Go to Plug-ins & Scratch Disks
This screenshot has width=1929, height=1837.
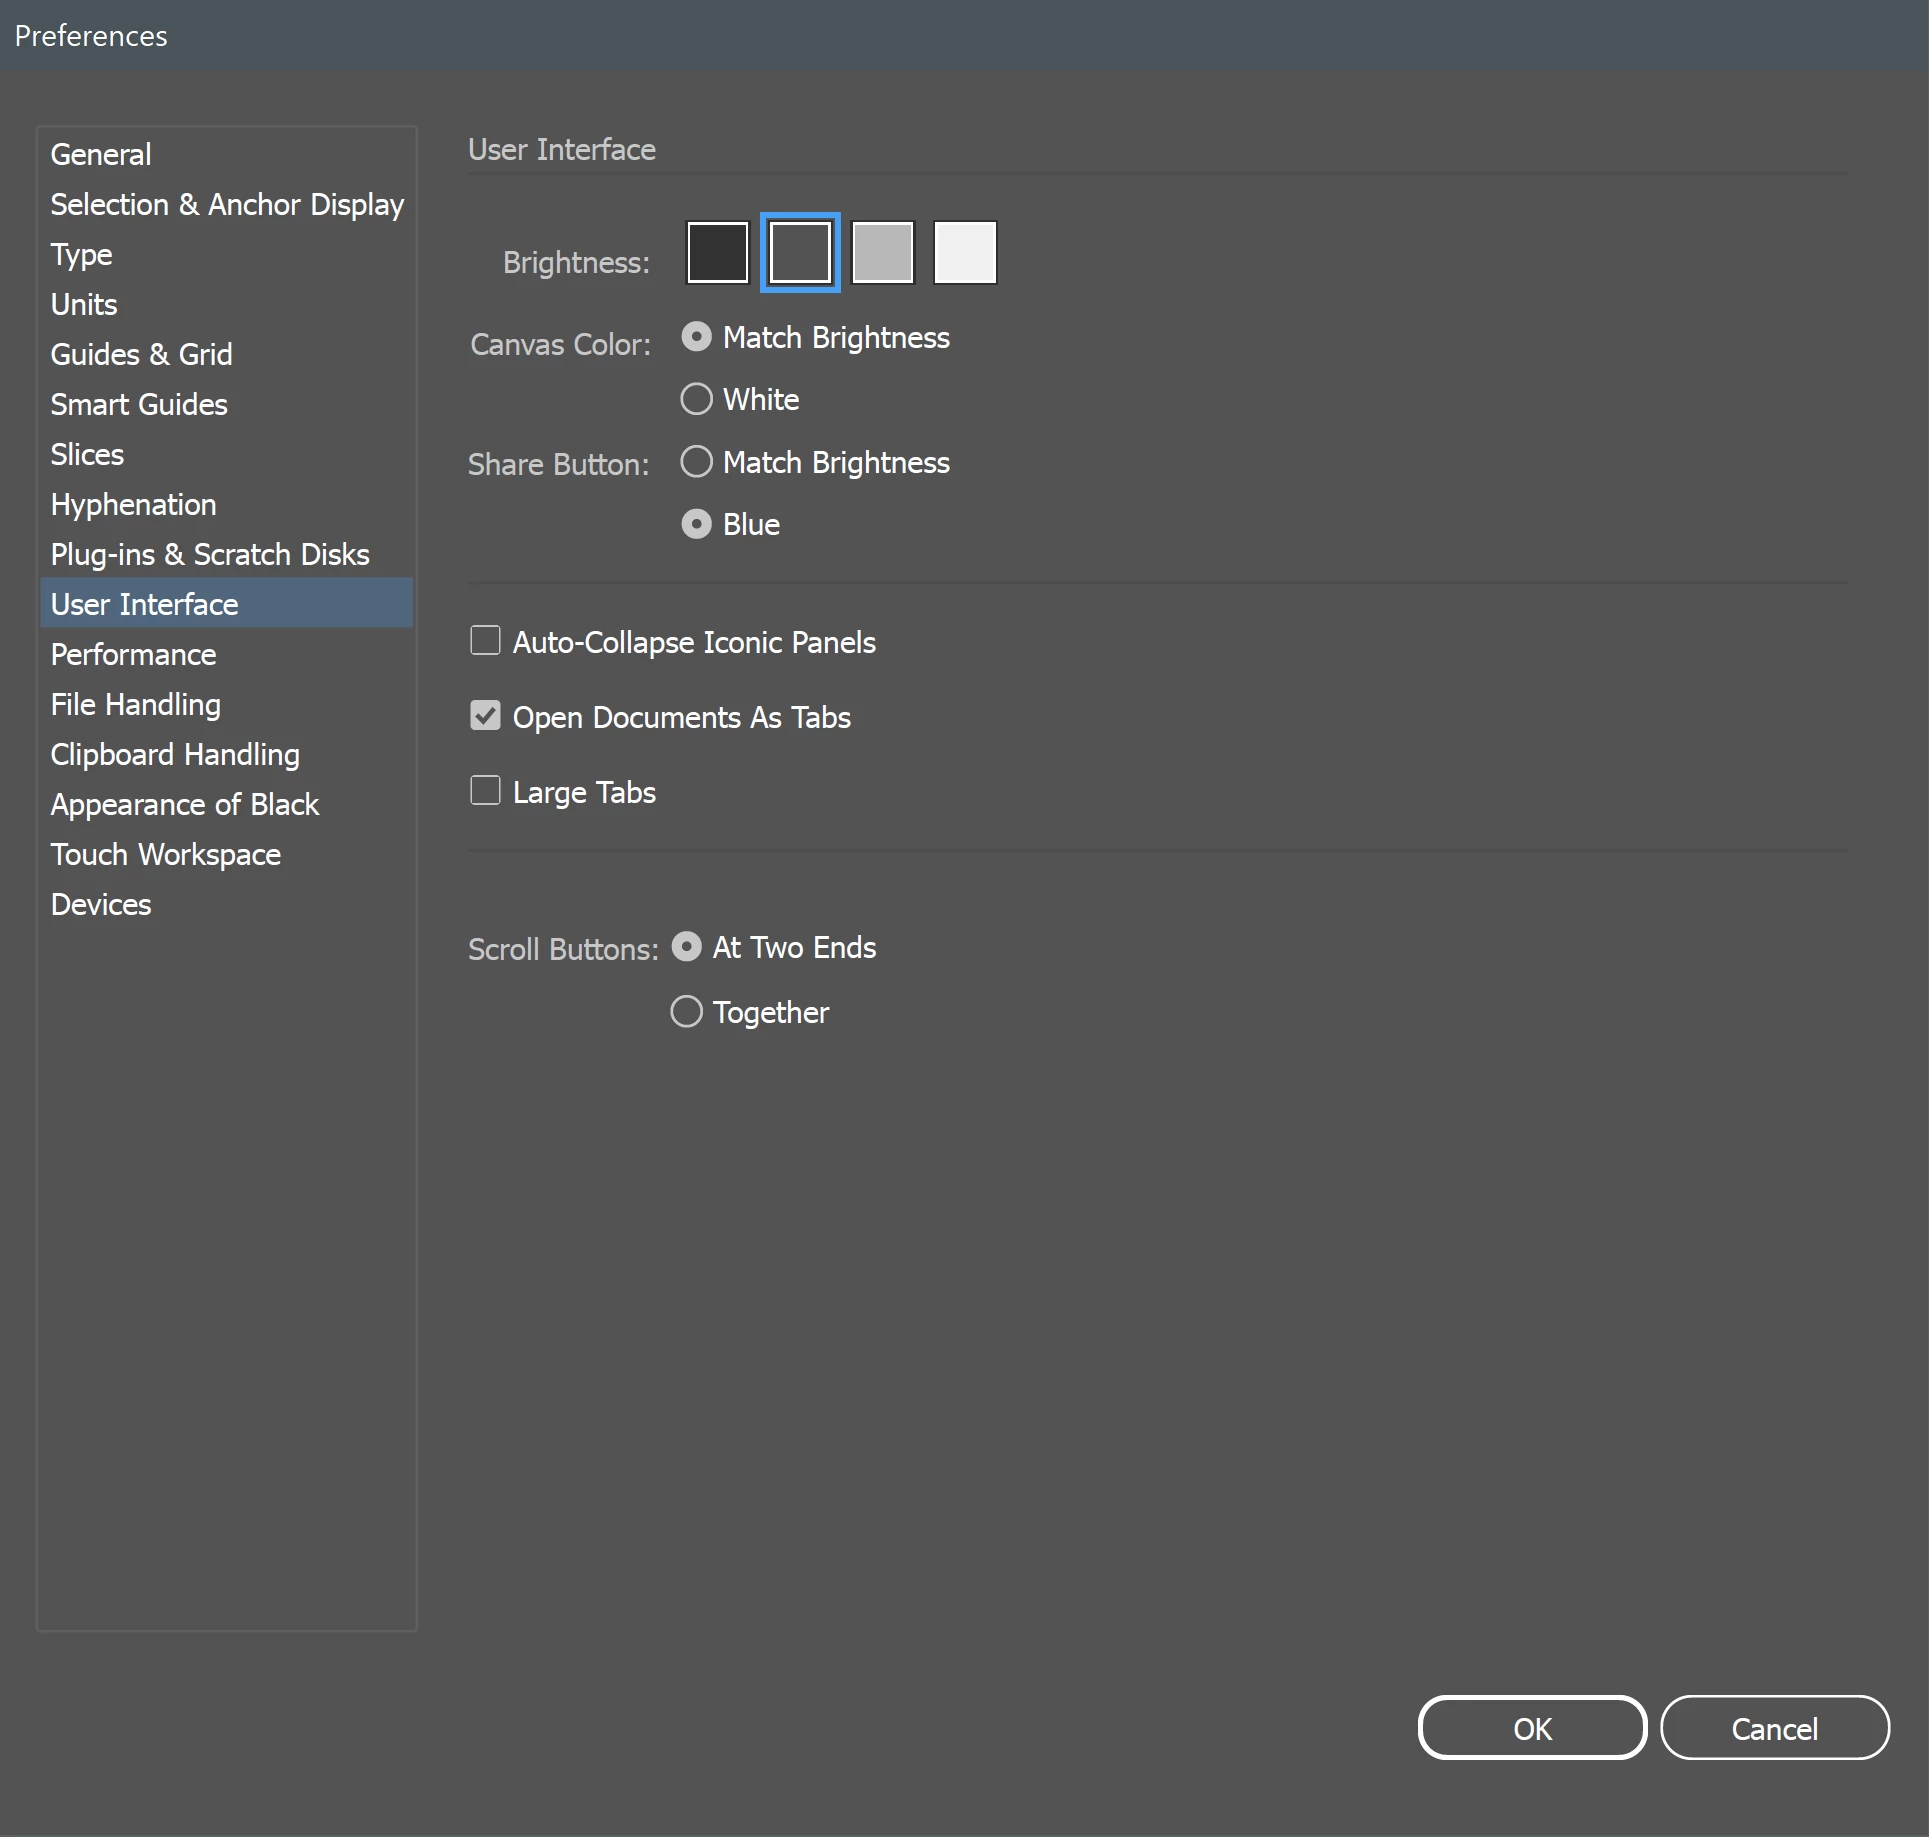pos(210,554)
